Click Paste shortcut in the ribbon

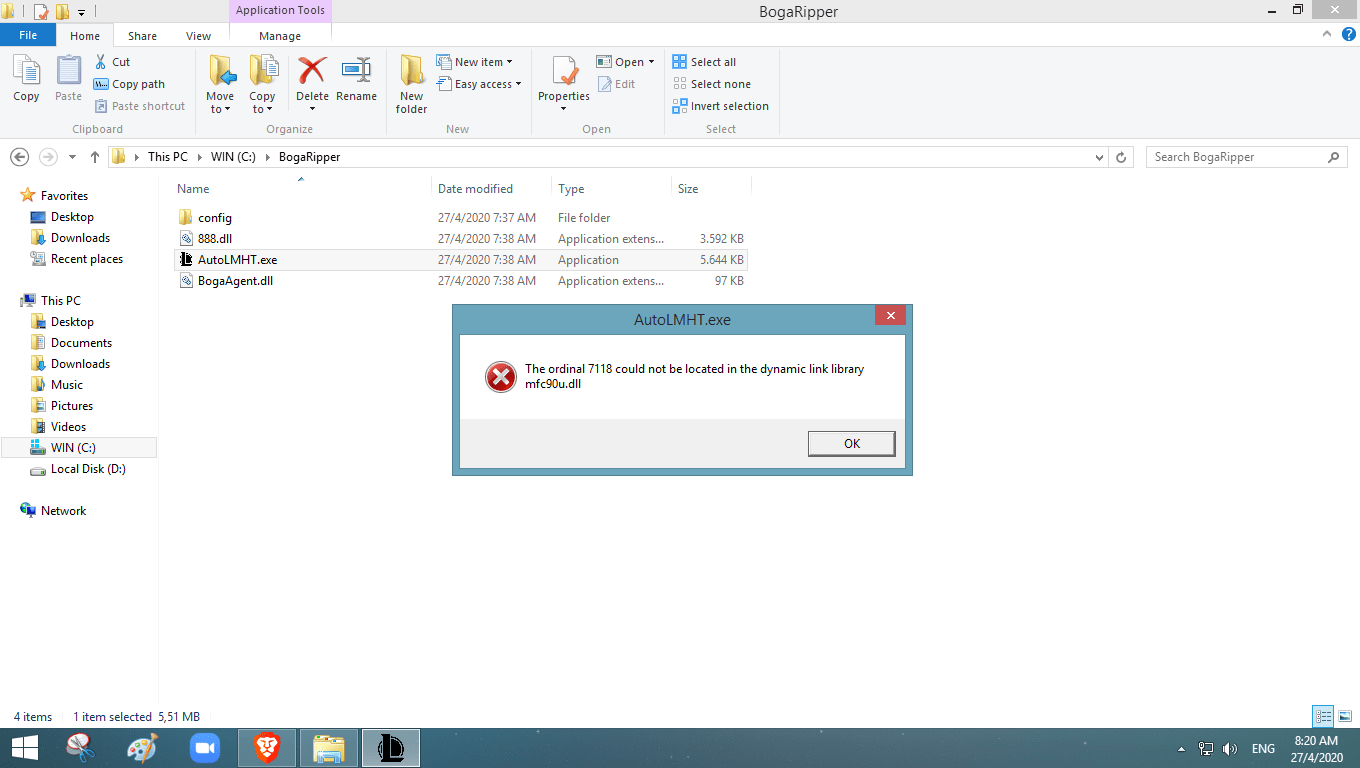[x=140, y=106]
